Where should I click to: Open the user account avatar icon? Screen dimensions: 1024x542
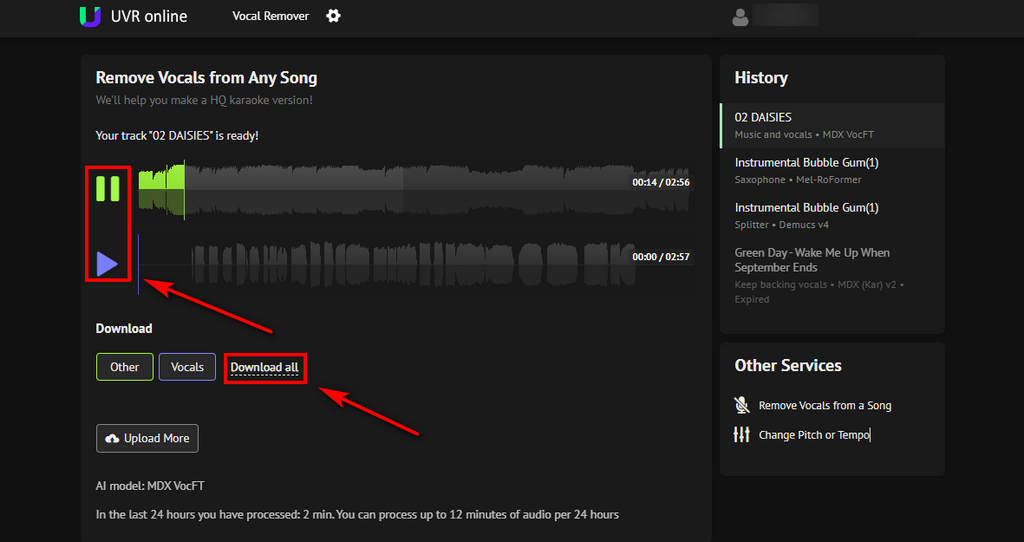740,17
